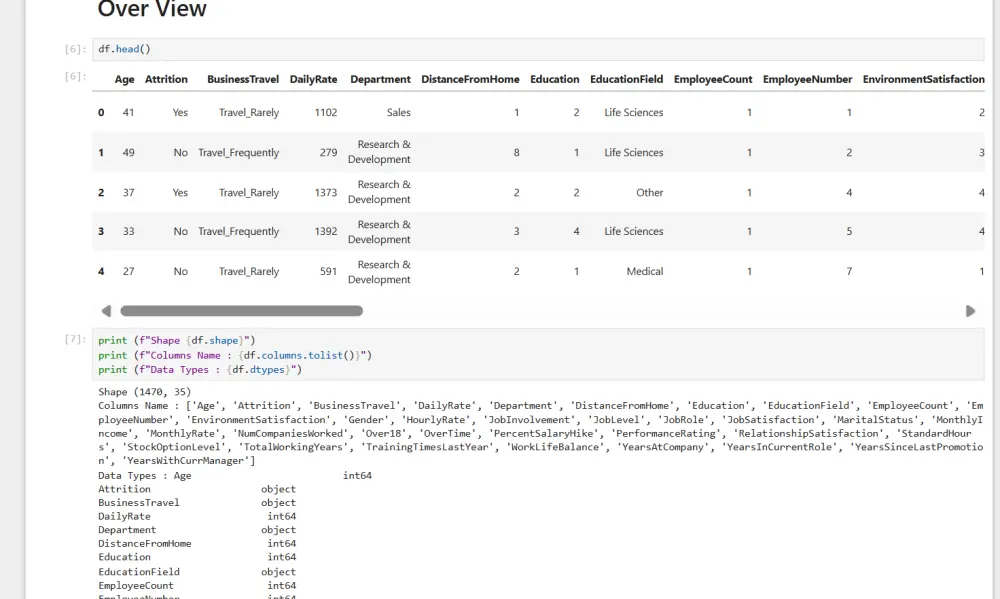
Task: Select the EmployeeNumber column header
Action: [x=807, y=79]
